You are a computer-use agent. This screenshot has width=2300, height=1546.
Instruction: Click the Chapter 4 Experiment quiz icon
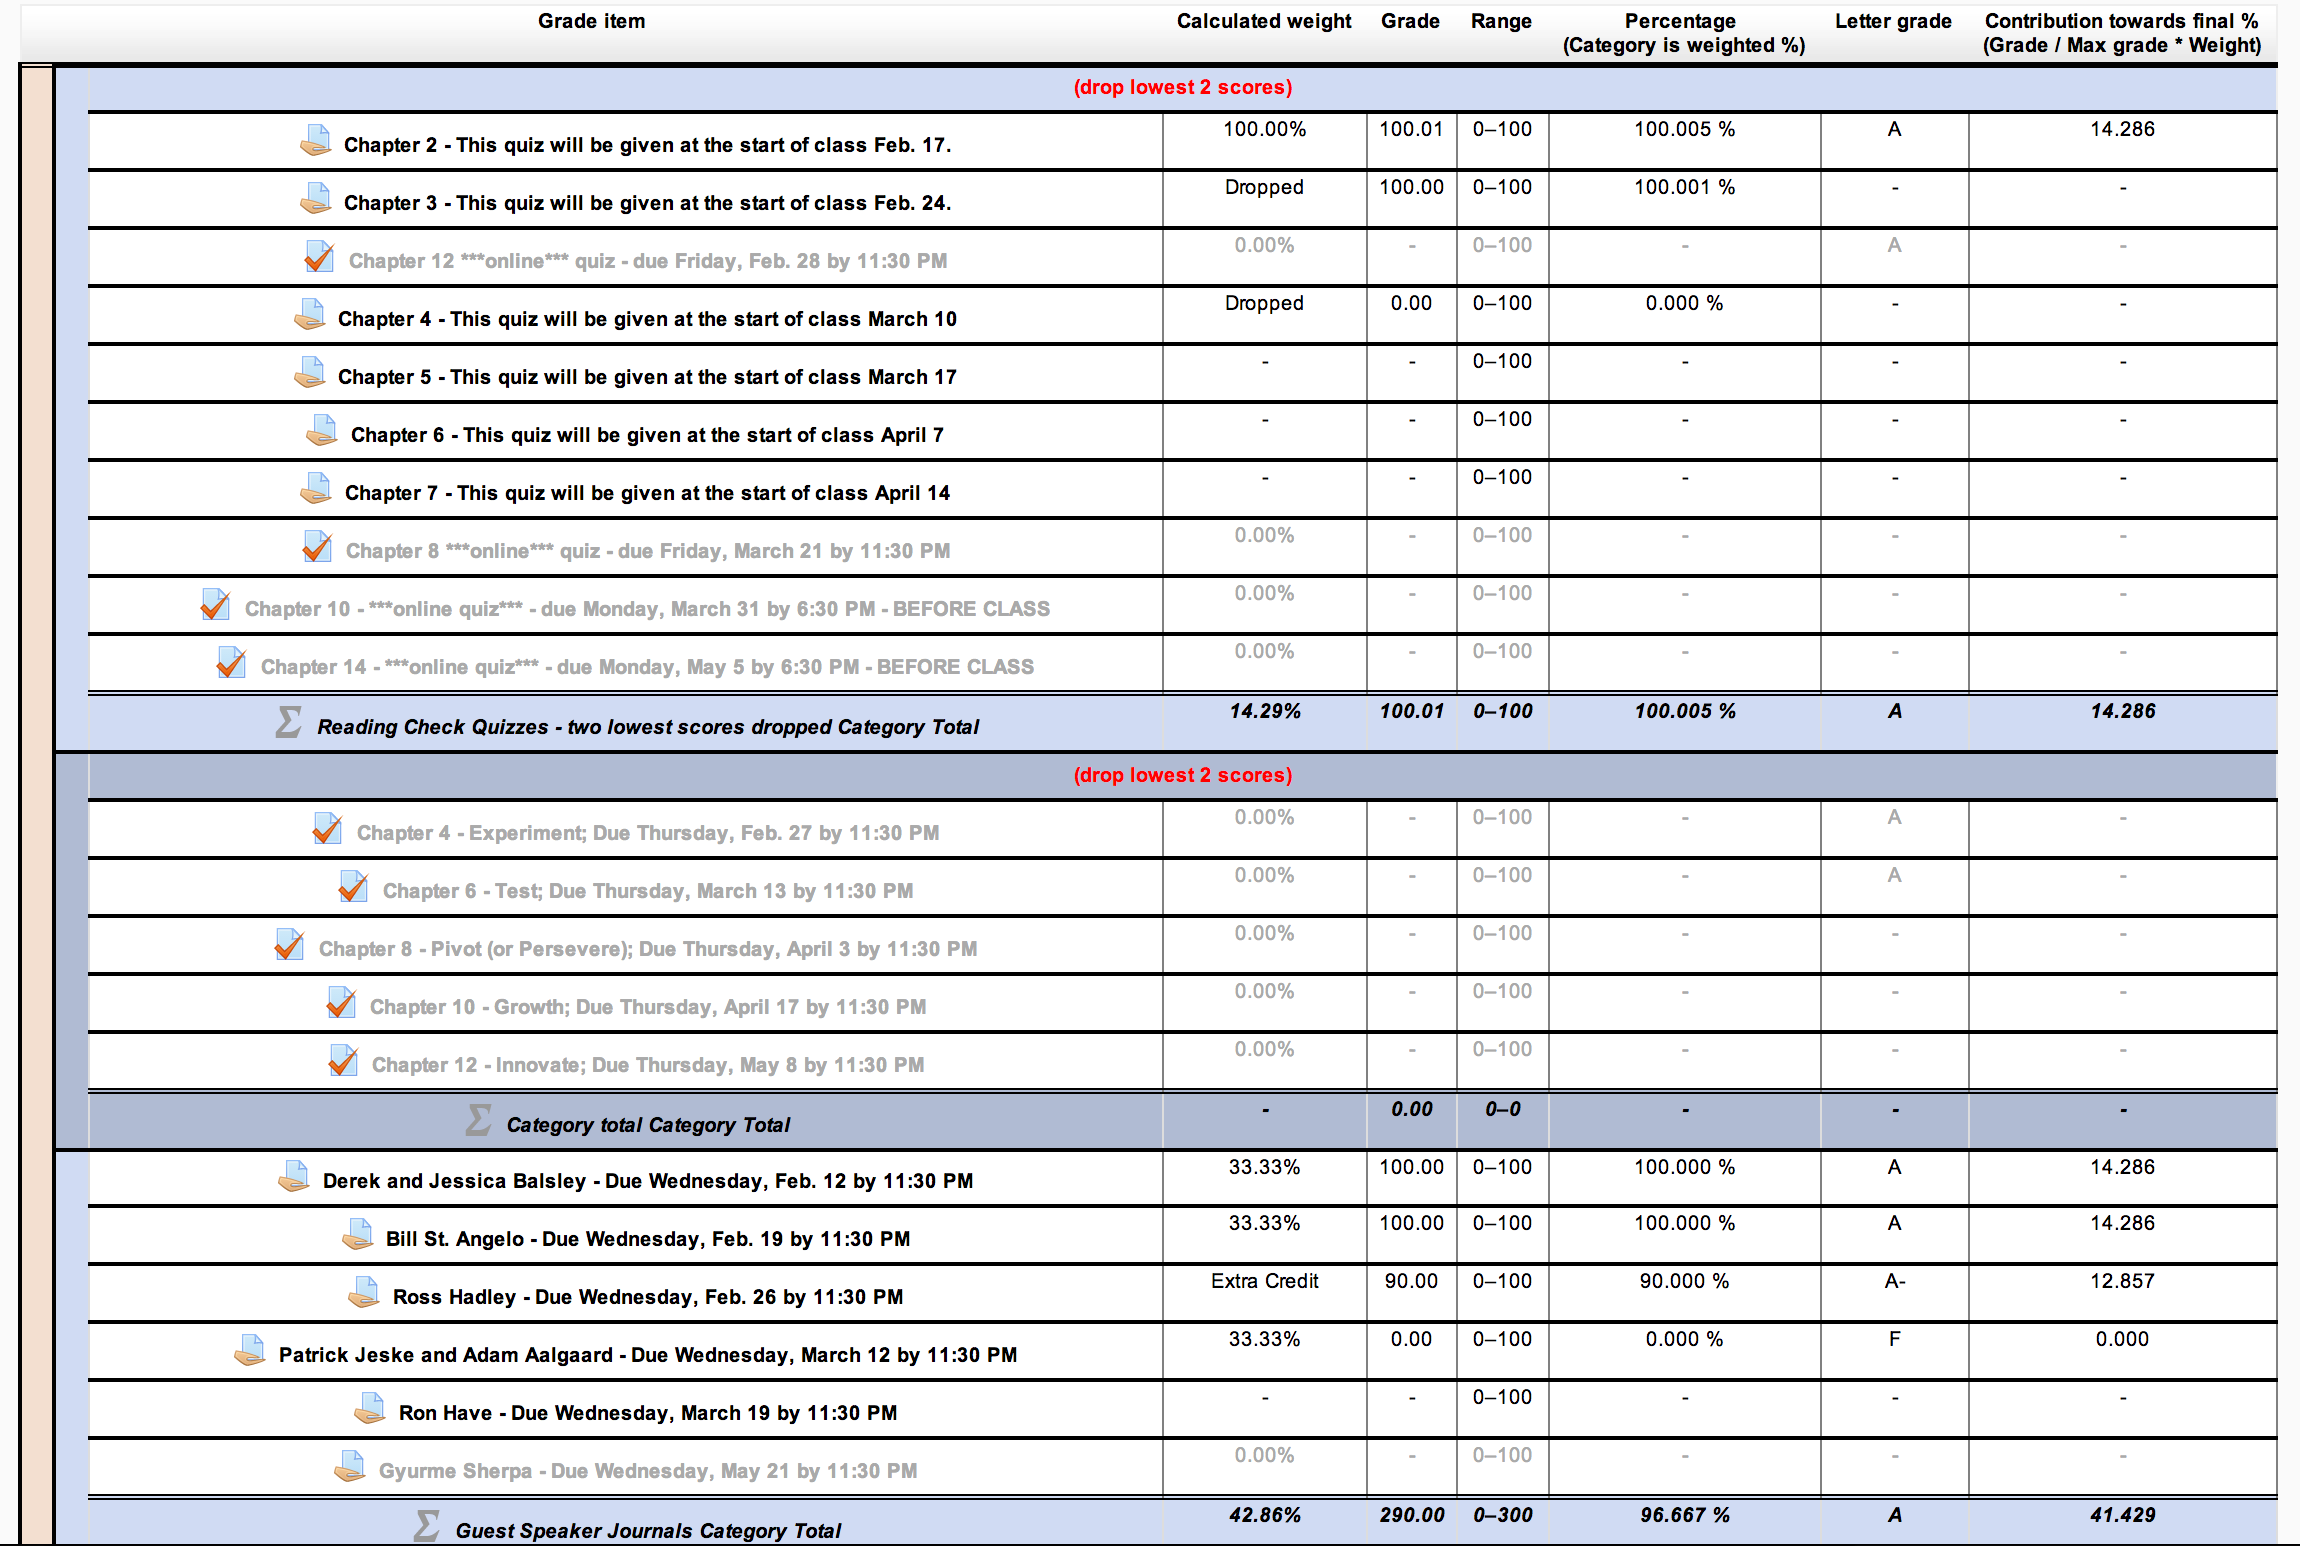click(x=328, y=829)
